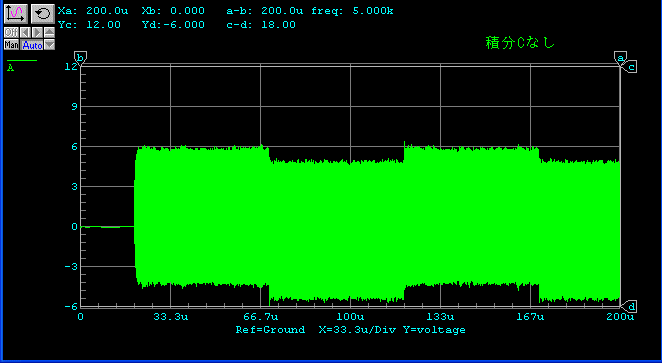Select the d cursor marker

click(630, 306)
